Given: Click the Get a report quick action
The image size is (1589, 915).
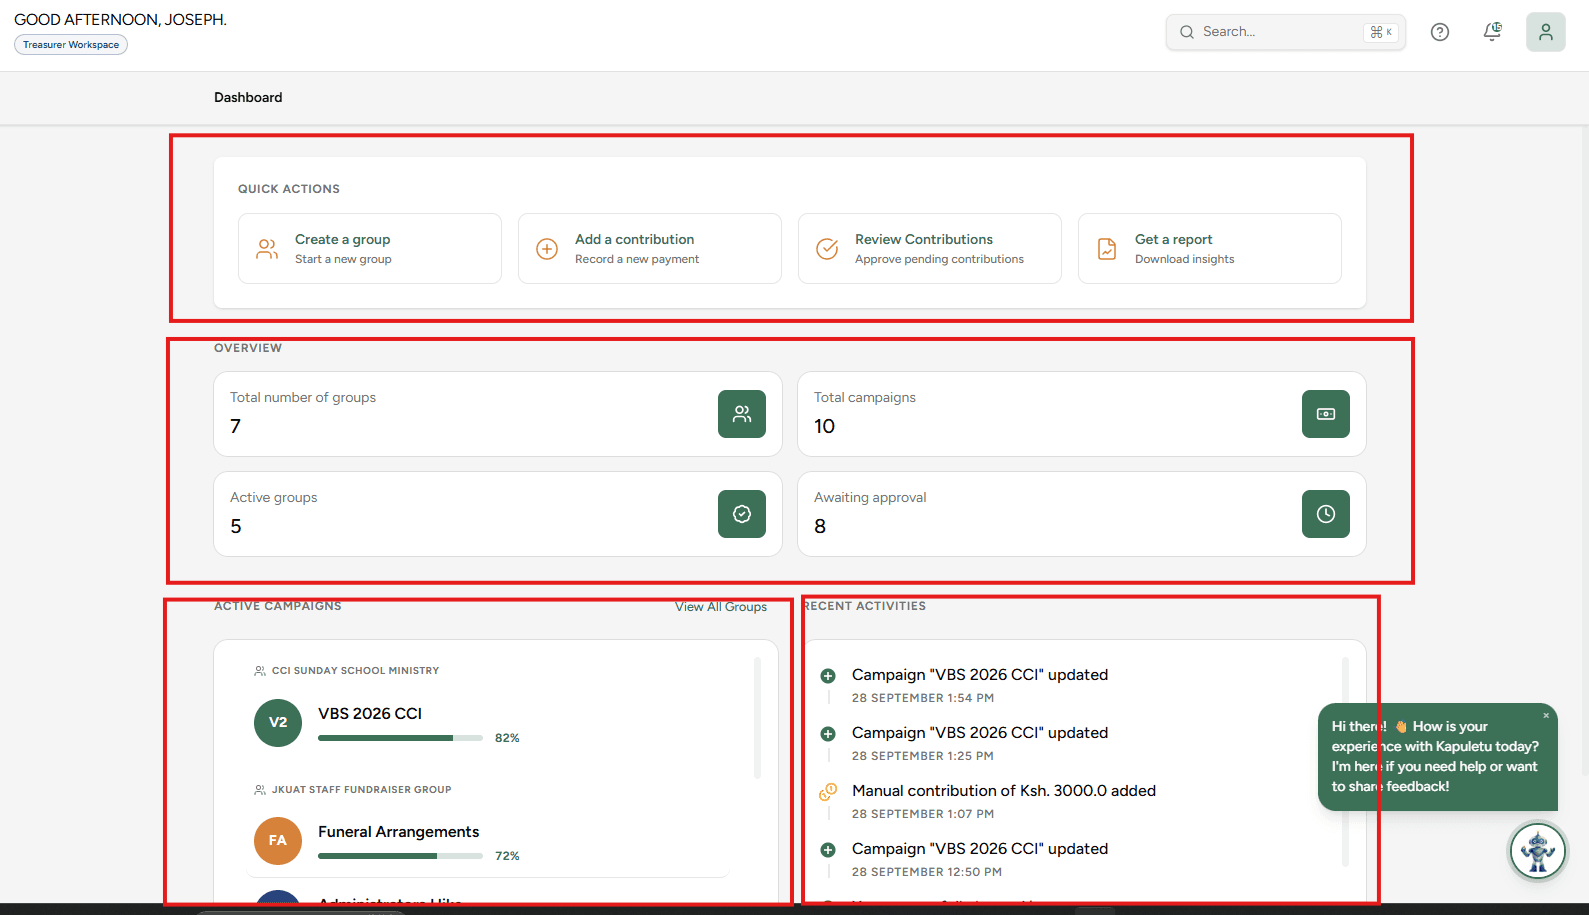Looking at the screenshot, I should (1210, 249).
